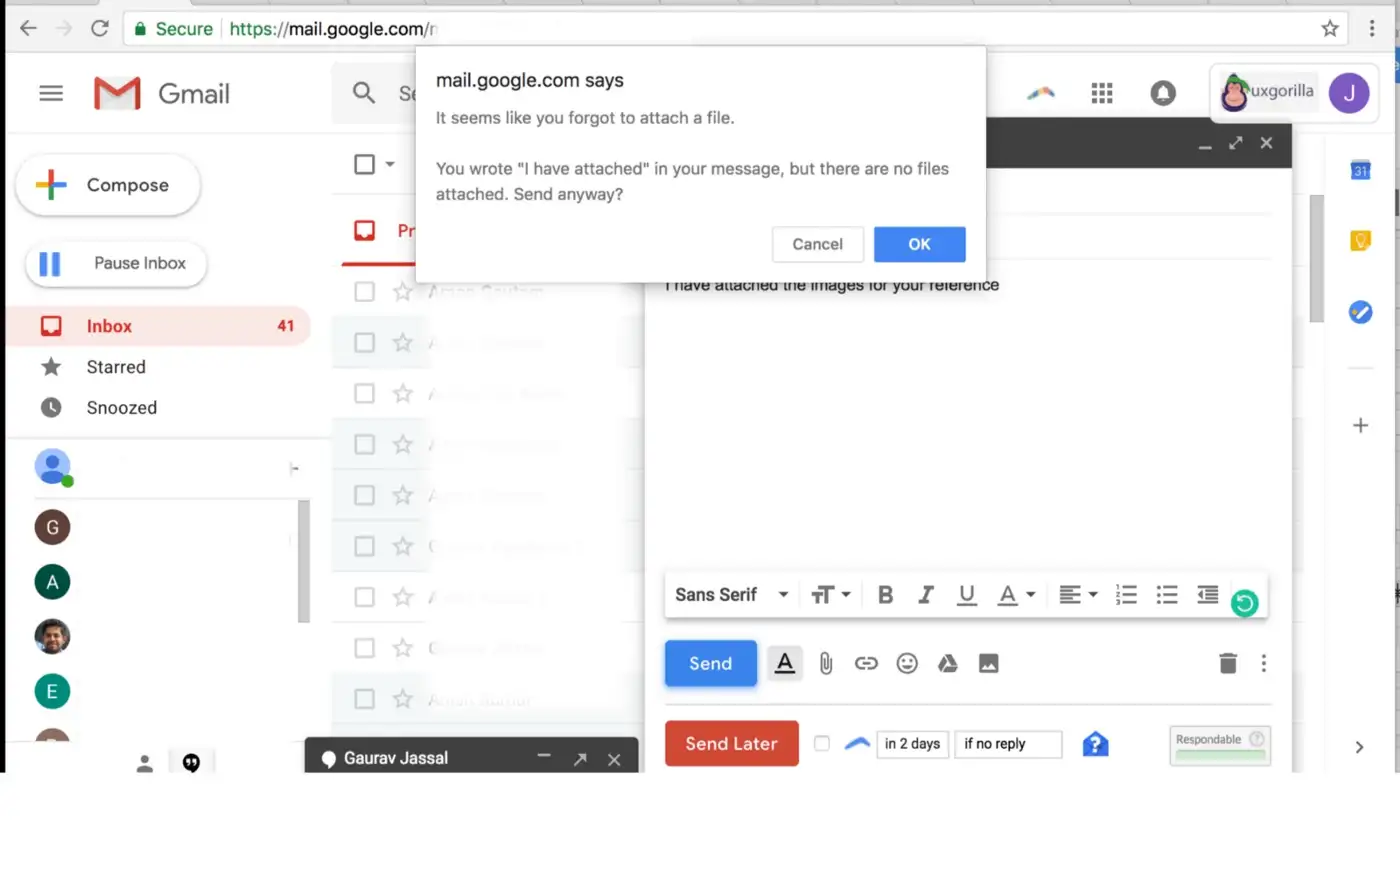
Task: Open the text color dropdown
Action: click(1016, 595)
